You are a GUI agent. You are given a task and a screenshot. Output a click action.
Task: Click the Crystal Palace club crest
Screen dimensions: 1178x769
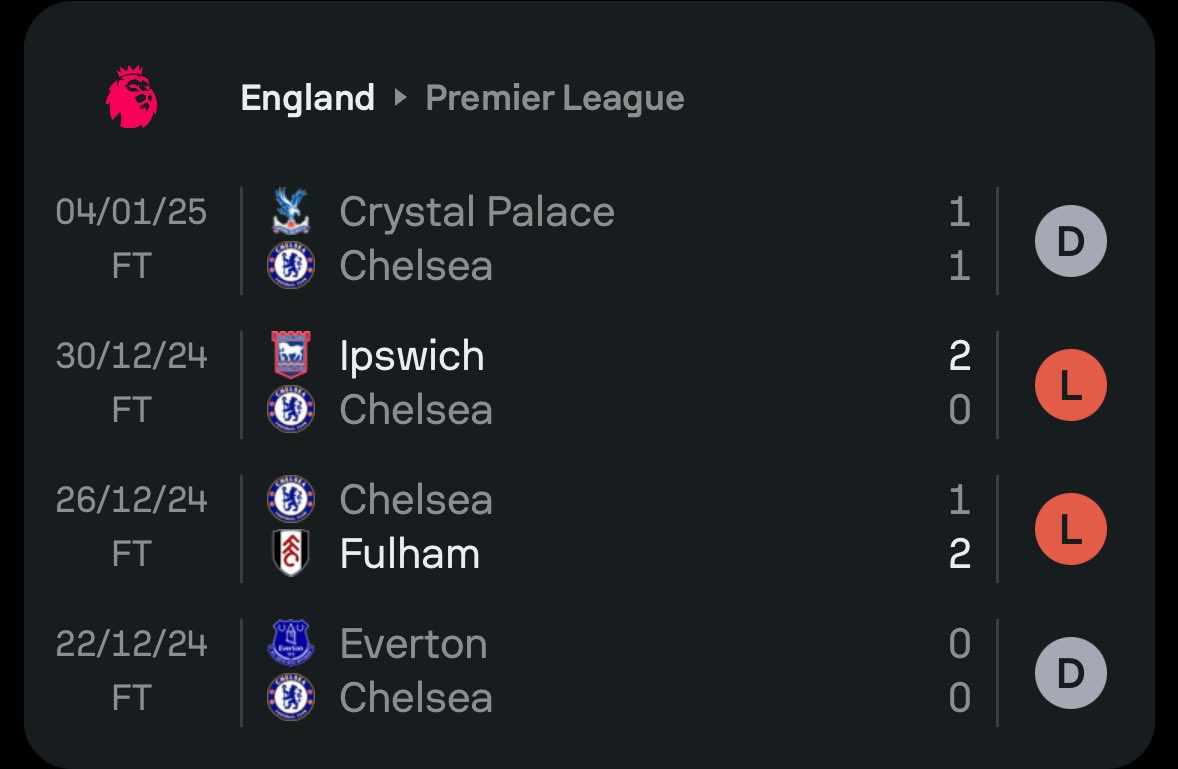pos(291,211)
